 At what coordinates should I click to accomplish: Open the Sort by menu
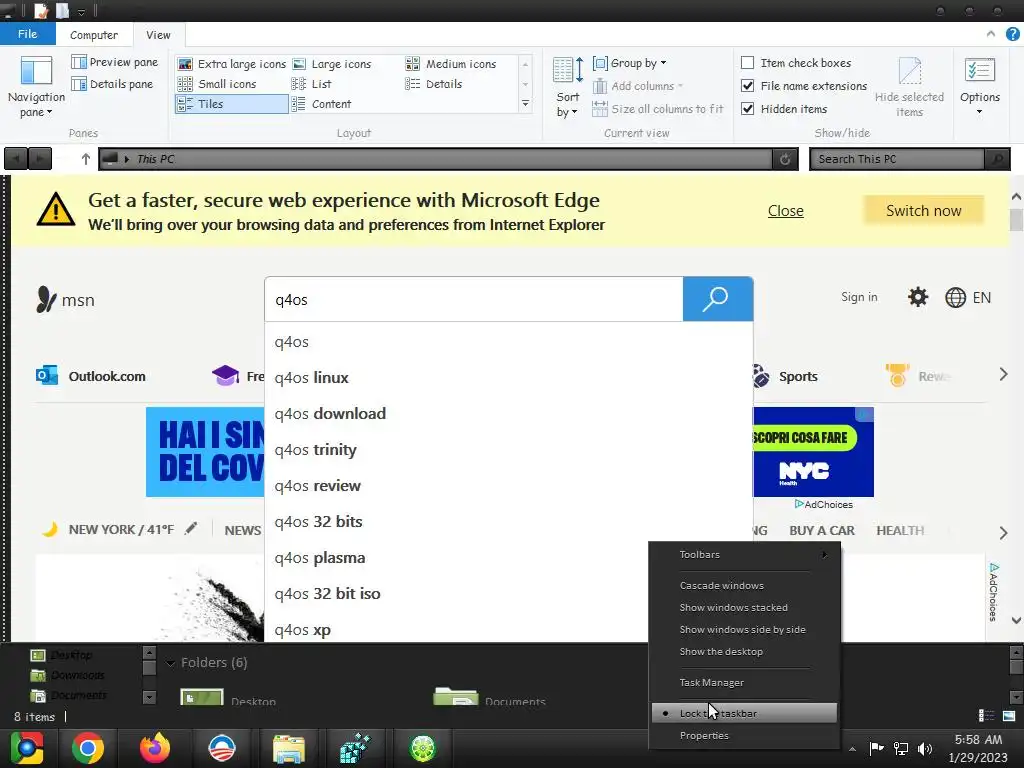[567, 88]
